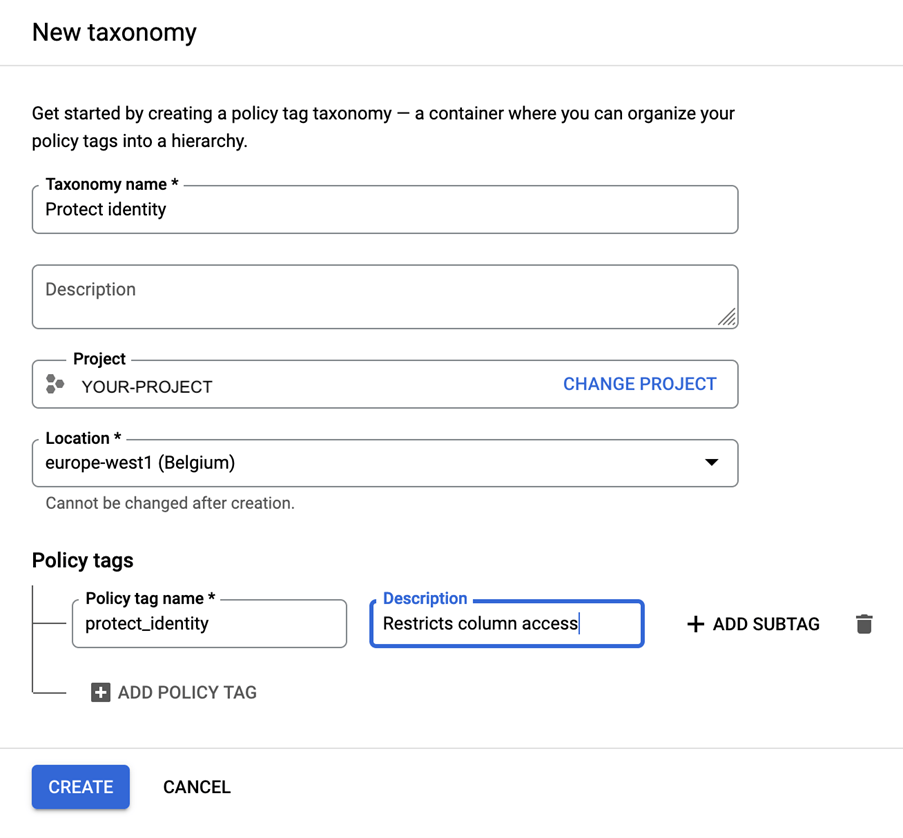Click the resize handle of the Description textarea
This screenshot has width=903, height=838.
pyautogui.click(x=727, y=318)
